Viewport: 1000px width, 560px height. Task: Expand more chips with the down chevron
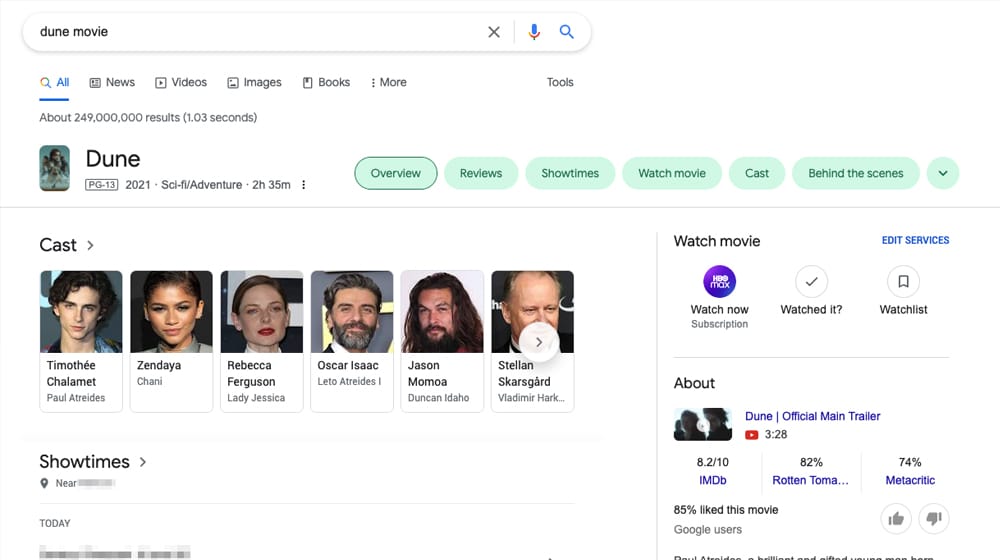pos(943,173)
